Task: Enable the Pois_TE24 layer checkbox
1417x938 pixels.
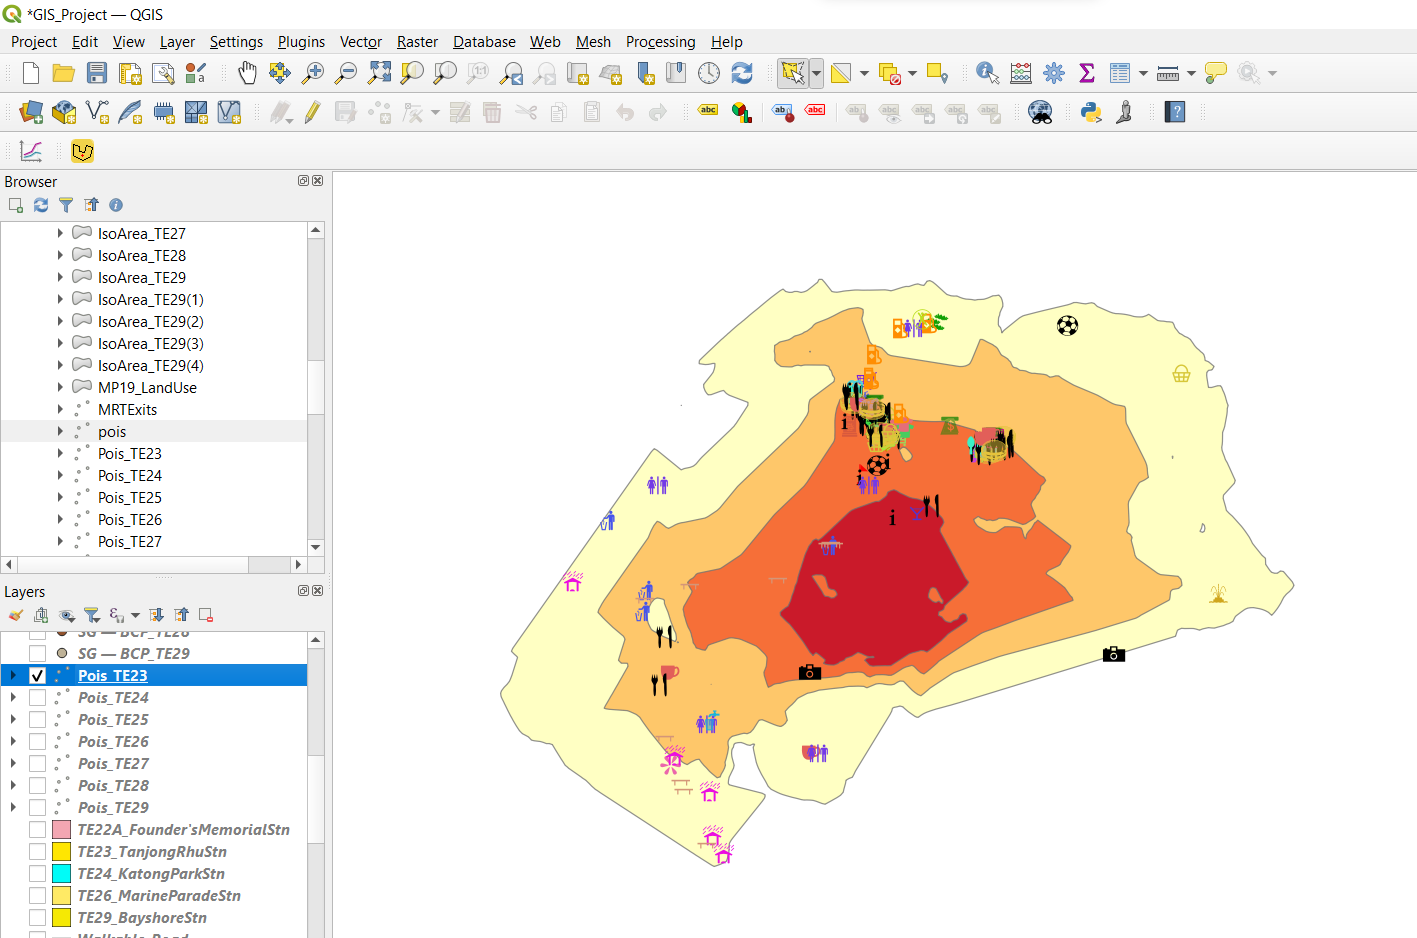Action: pos(37,698)
